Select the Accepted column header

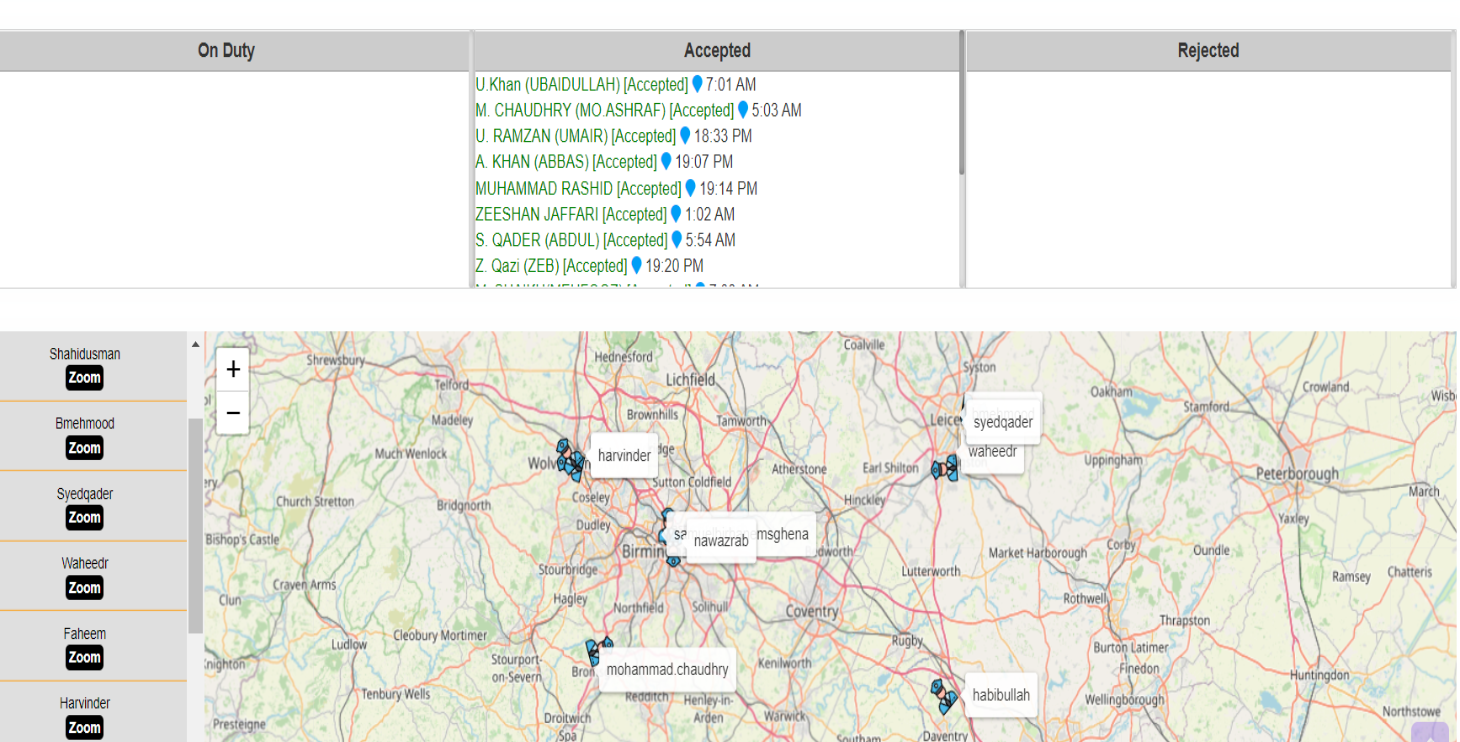point(717,50)
